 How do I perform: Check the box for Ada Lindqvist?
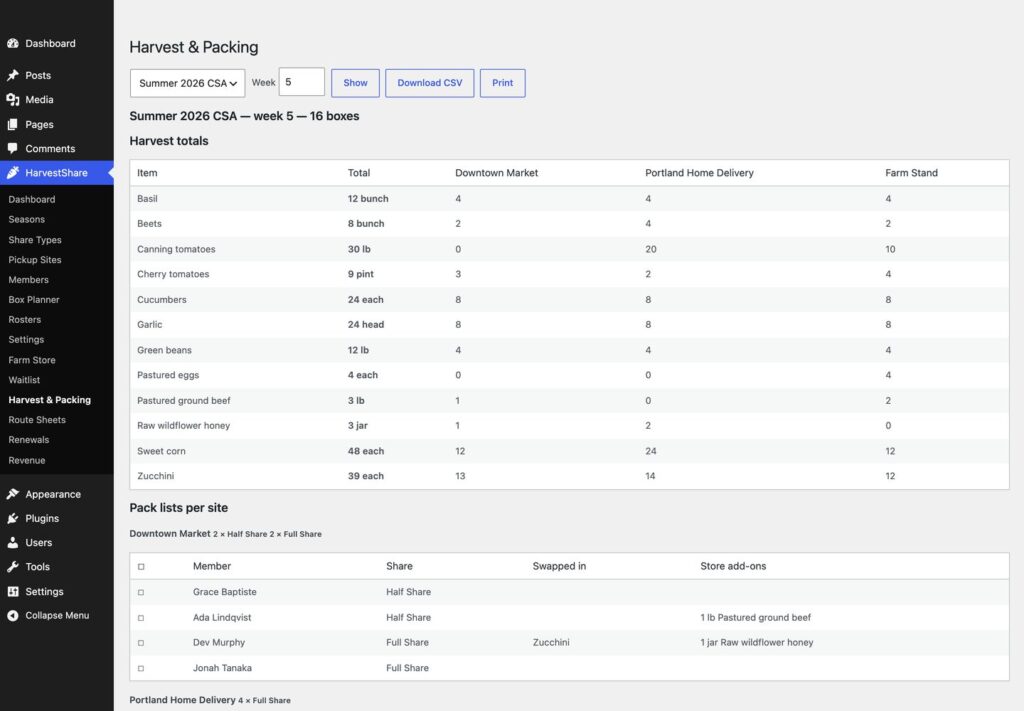[141, 618]
